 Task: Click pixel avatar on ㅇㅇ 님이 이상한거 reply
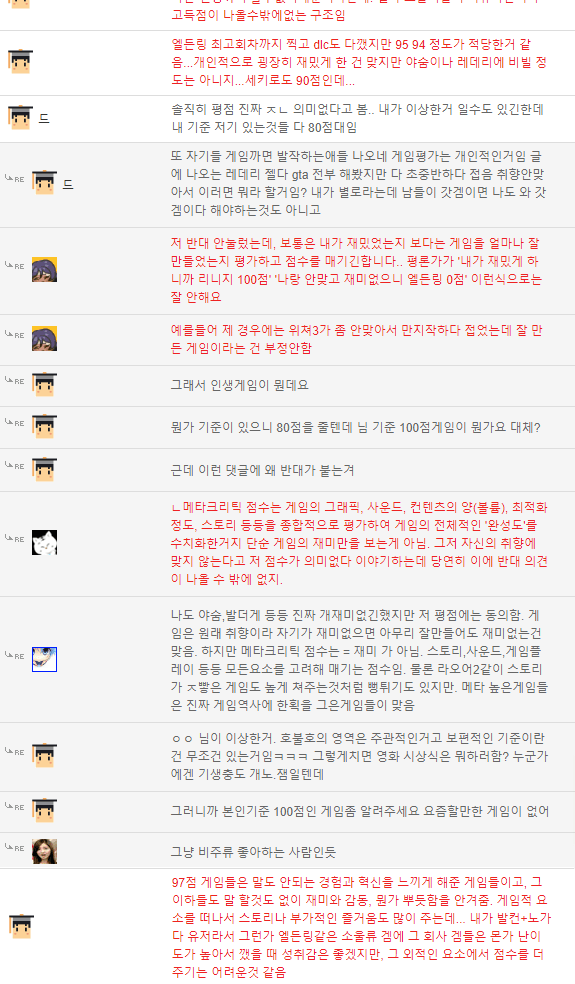click(x=45, y=755)
